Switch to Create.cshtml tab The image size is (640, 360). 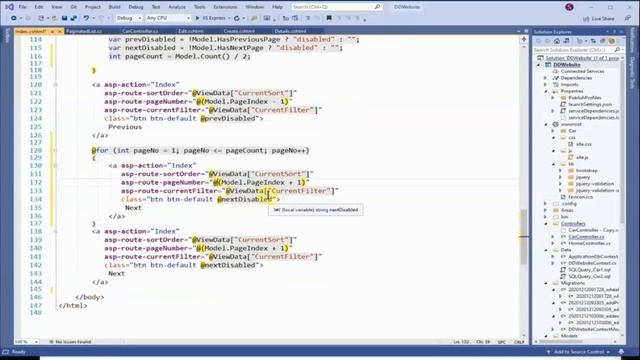click(x=239, y=31)
